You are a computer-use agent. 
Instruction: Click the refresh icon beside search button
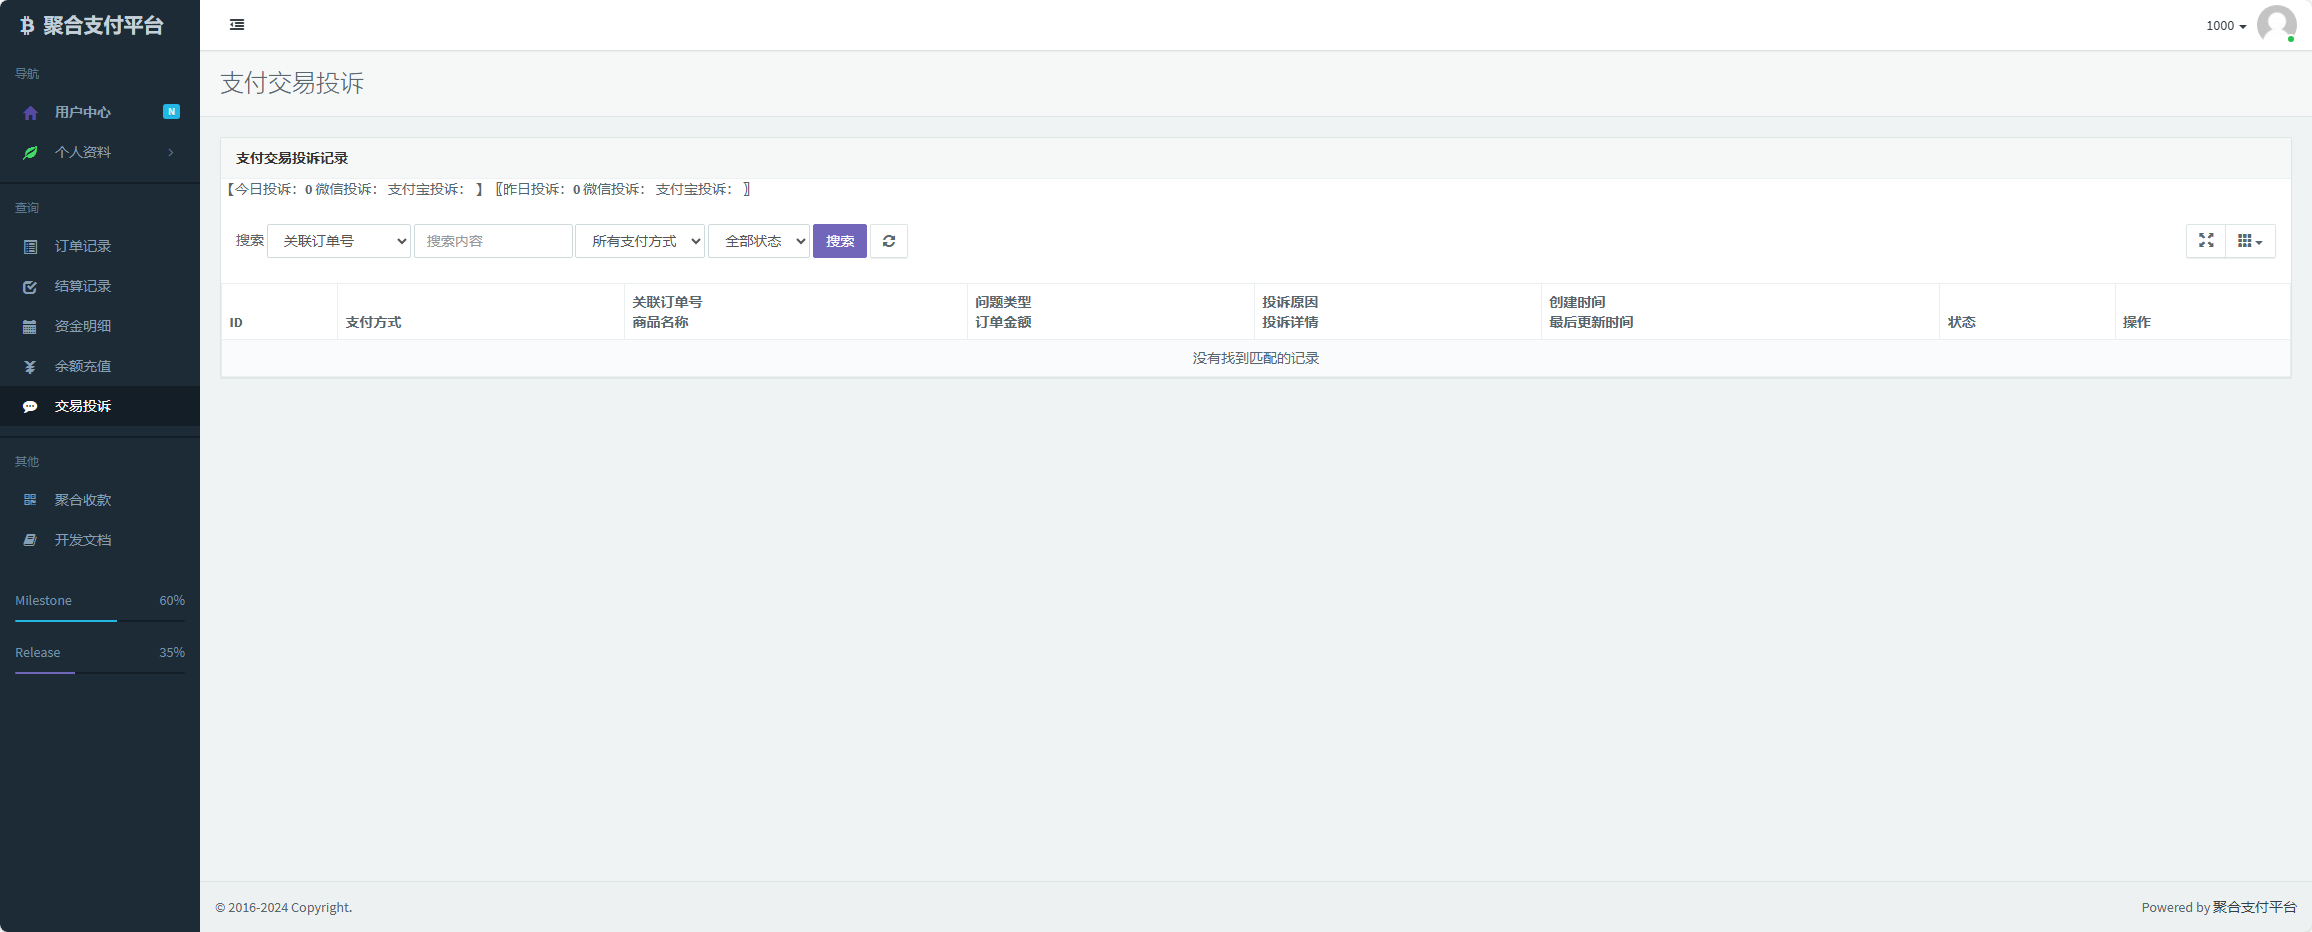[888, 241]
